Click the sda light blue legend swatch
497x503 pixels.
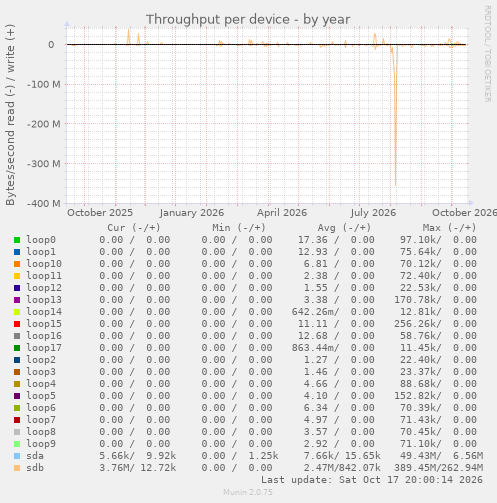click(x=17, y=456)
